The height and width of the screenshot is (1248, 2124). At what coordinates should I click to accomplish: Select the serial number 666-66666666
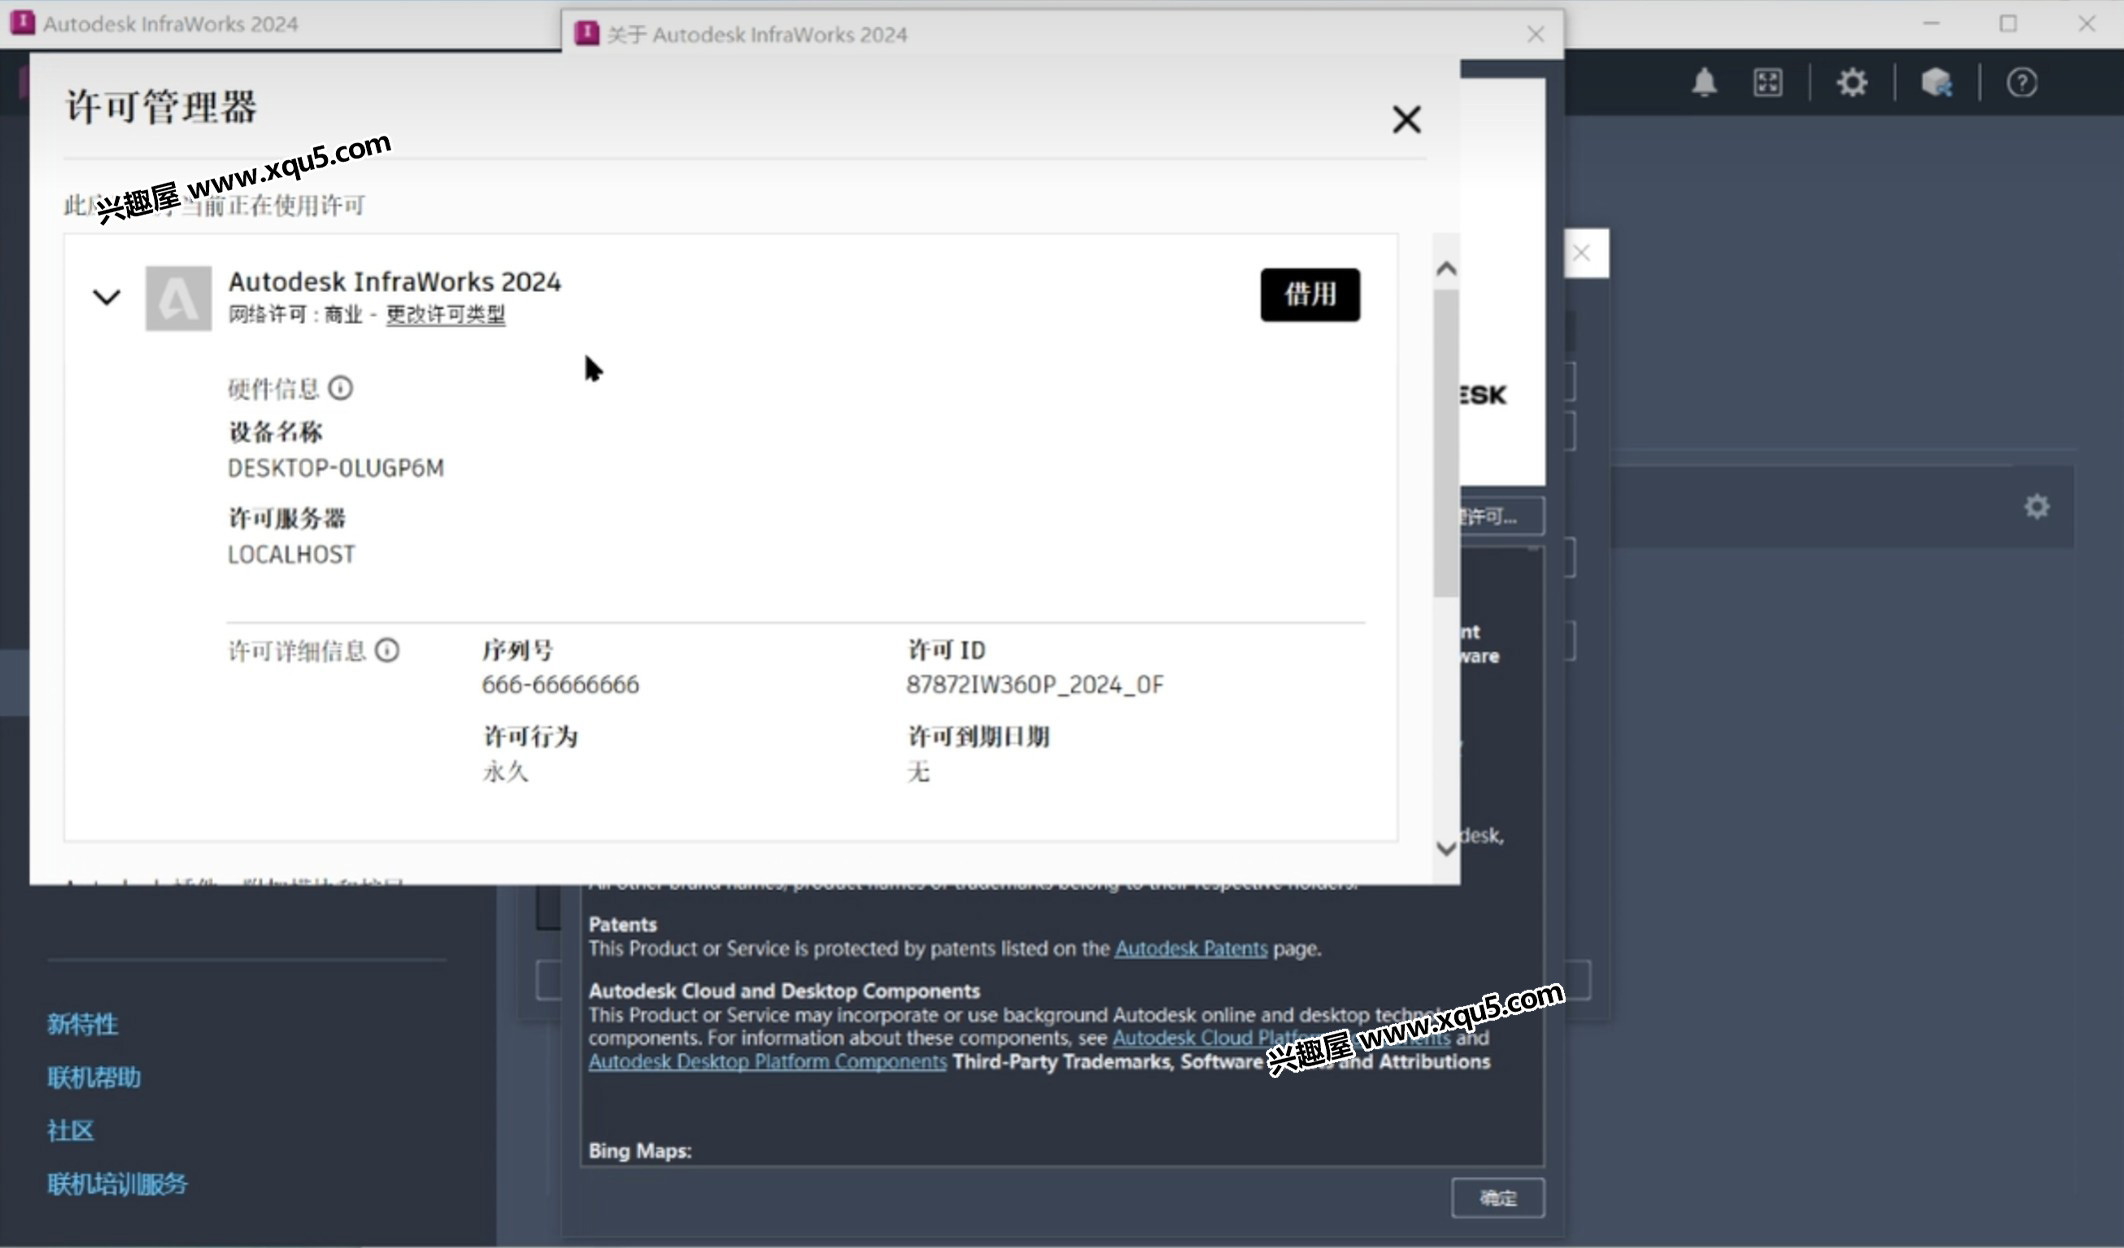[x=560, y=685]
